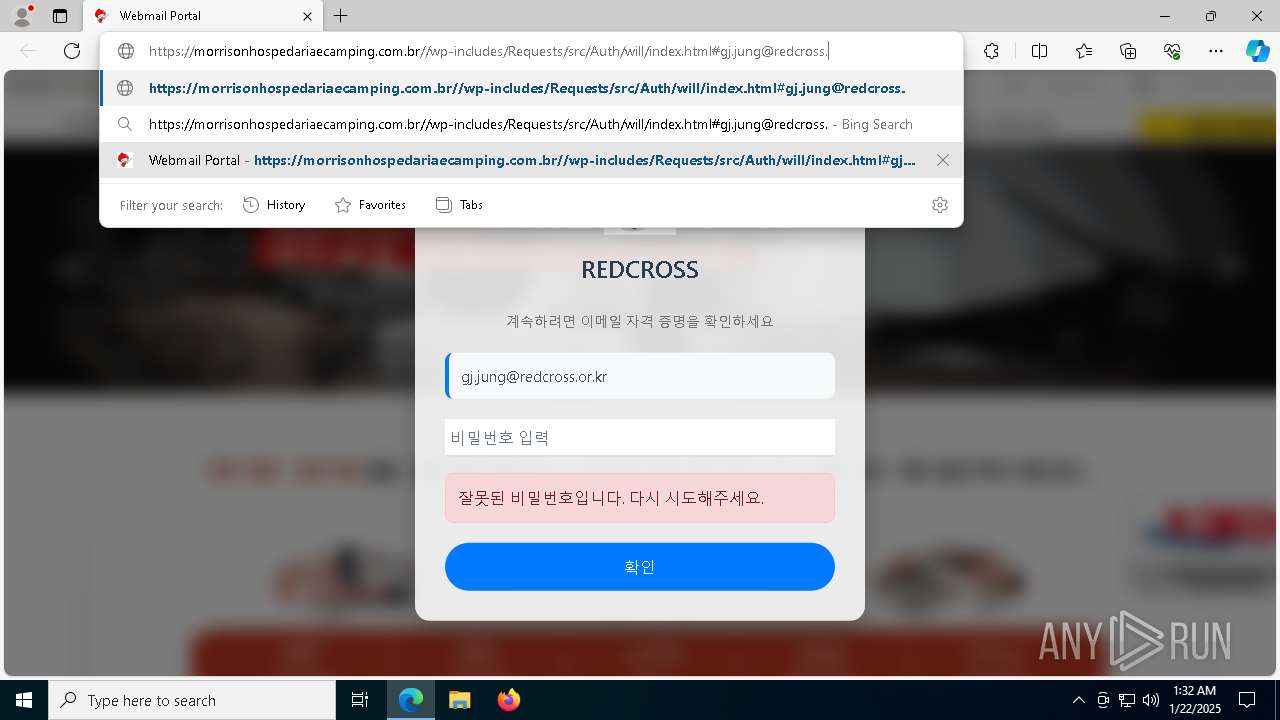Open the tab actions menu icon
Image resolution: width=1280 pixels, height=720 pixels.
point(60,16)
